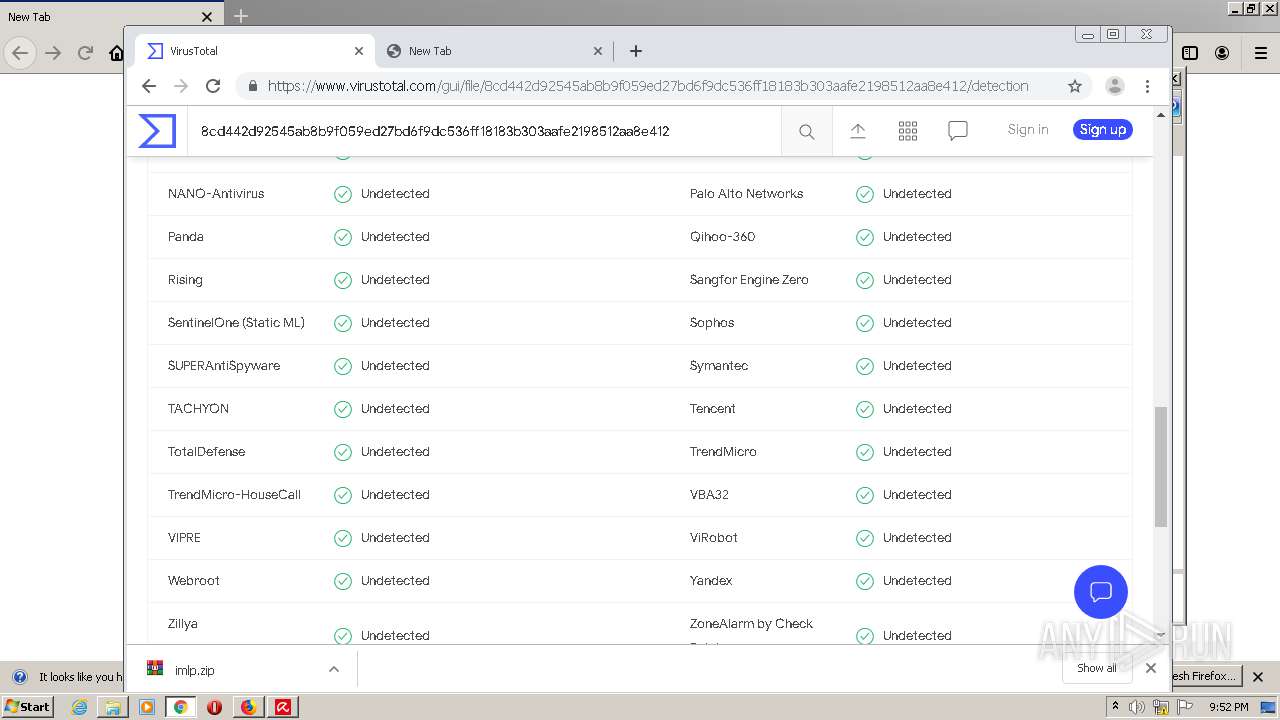Click TrendMicro-HouseCall engine name

[234, 495]
